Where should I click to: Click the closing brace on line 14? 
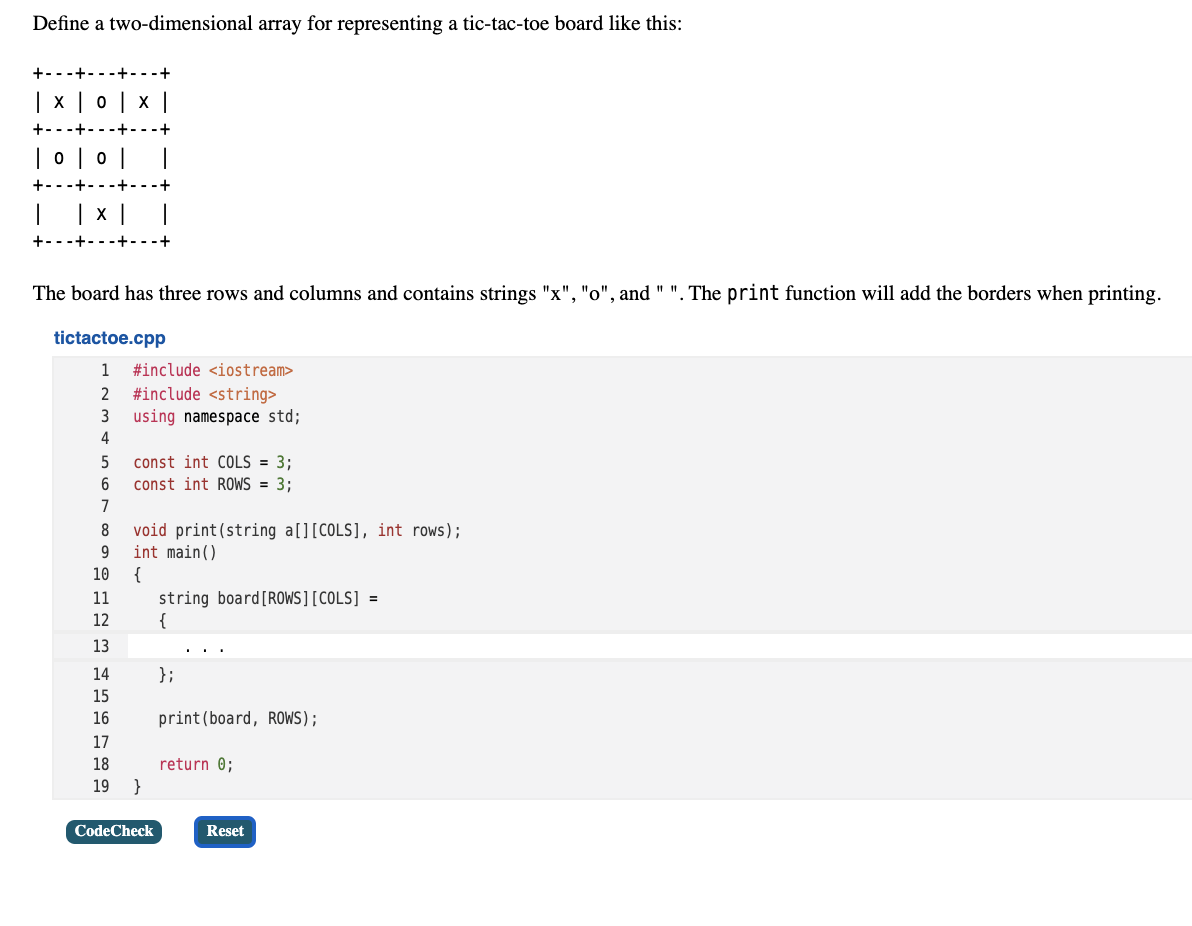pos(168,674)
